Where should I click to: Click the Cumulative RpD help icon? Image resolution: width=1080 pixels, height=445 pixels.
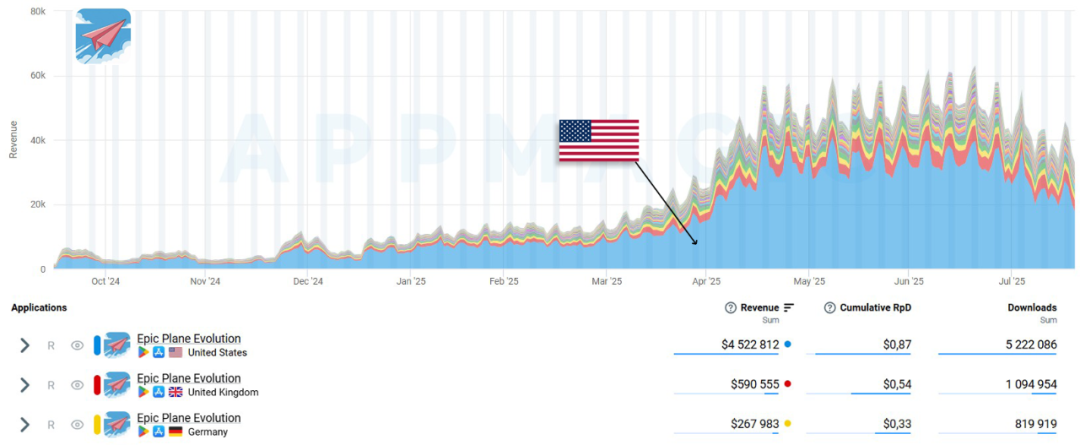click(x=829, y=308)
